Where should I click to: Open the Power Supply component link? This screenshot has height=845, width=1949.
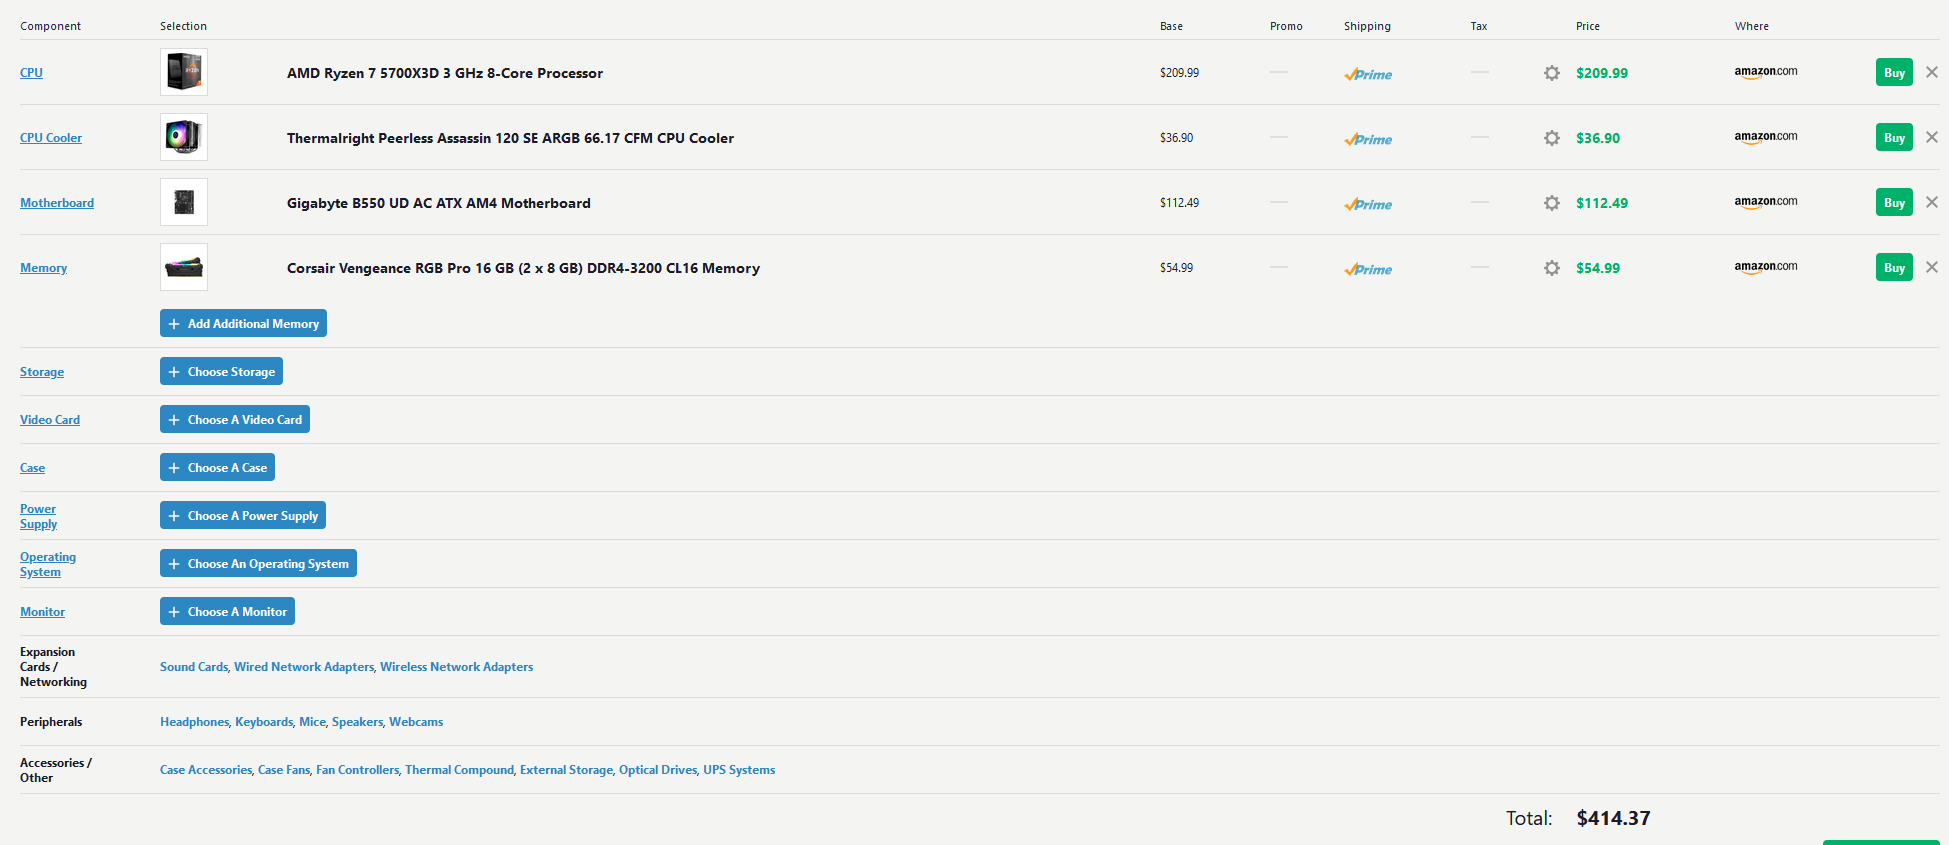tap(38, 516)
